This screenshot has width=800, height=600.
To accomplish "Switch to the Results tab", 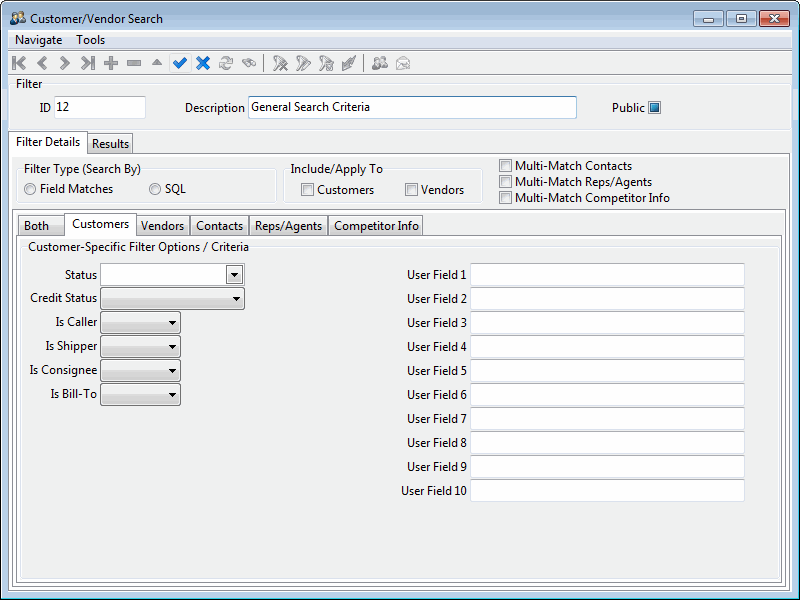I will [x=111, y=144].
